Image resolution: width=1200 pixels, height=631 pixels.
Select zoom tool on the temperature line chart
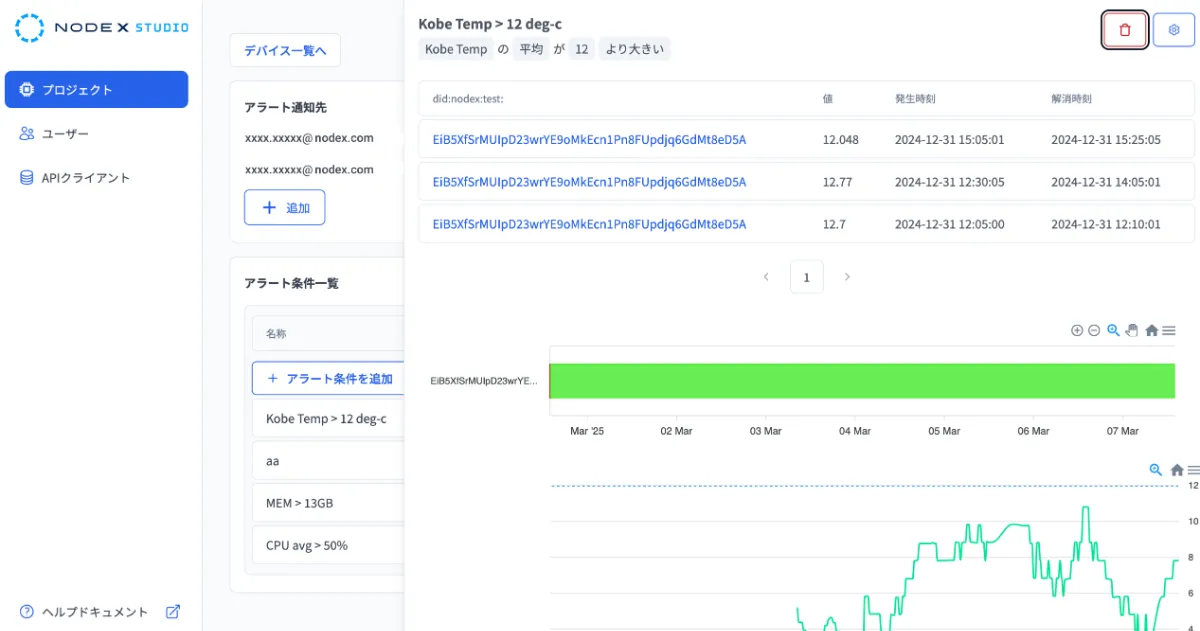1156,470
